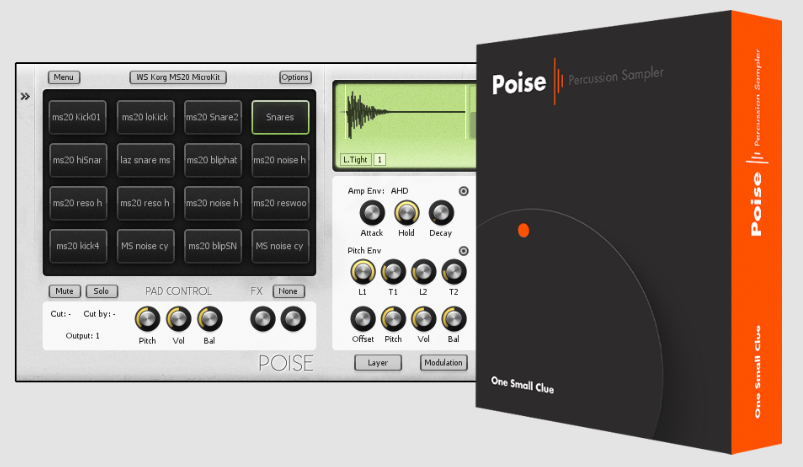Image resolution: width=803 pixels, height=467 pixels.
Task: Open the Amp Env AHD mode selector
Action: pyautogui.click(x=399, y=191)
